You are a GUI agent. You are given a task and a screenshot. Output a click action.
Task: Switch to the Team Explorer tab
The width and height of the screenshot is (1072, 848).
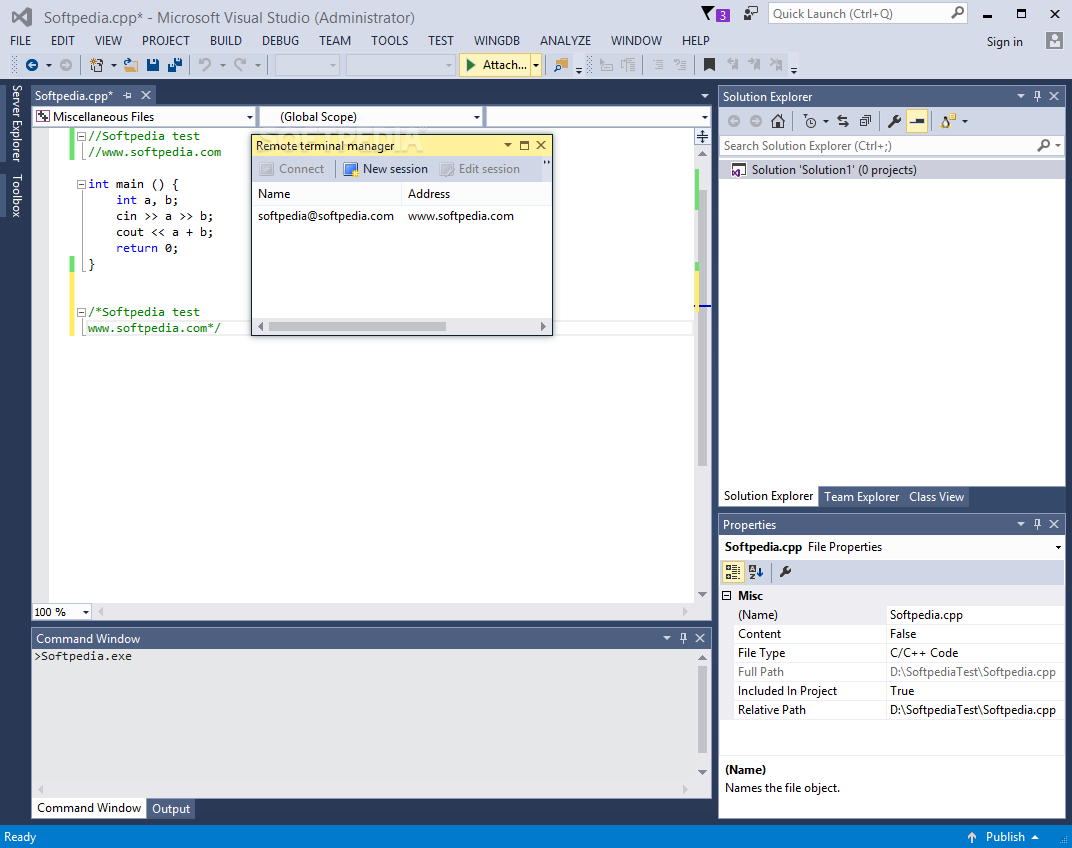pos(861,497)
